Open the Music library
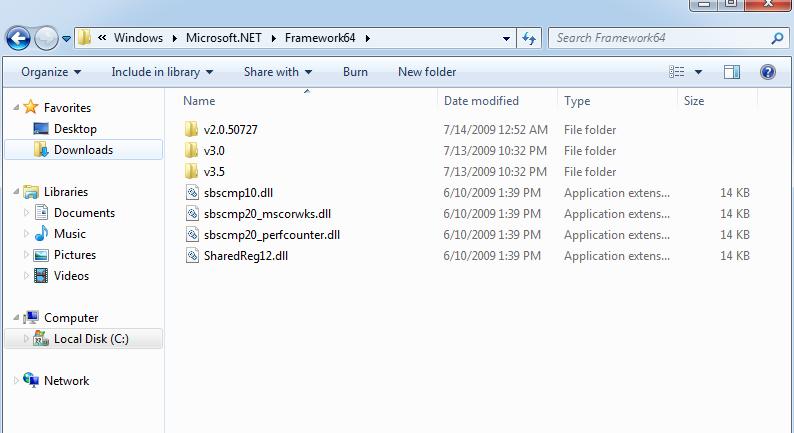Screen dimensions: 794x433 pos(70,233)
